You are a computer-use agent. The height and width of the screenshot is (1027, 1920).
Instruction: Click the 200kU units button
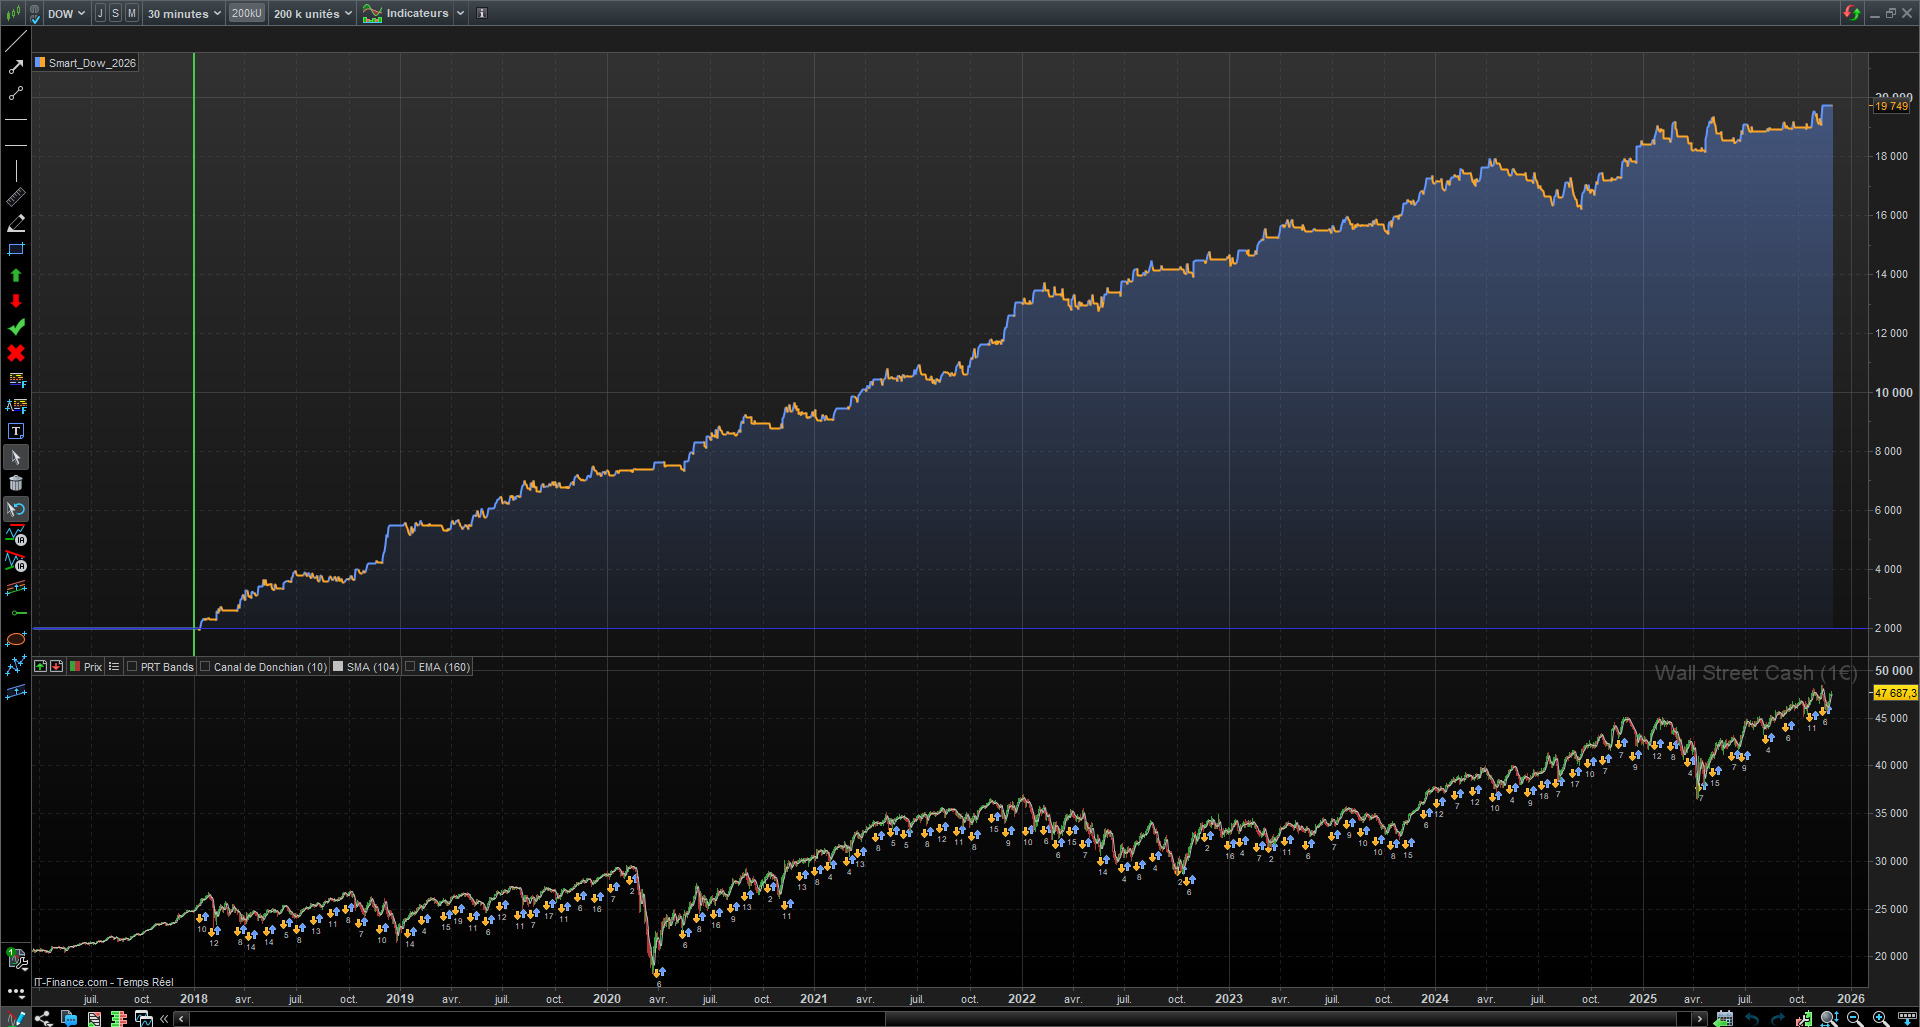(x=246, y=13)
